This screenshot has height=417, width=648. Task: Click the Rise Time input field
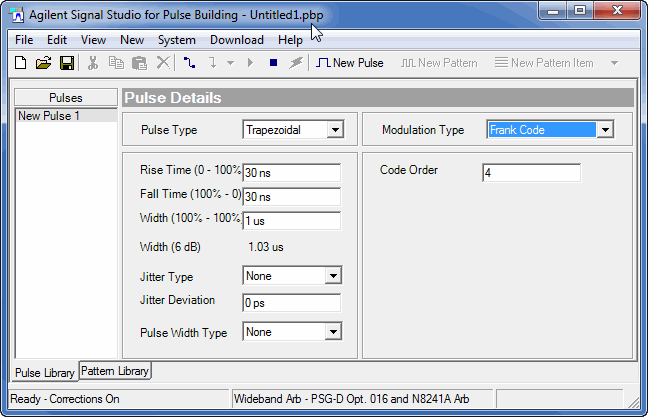point(292,172)
